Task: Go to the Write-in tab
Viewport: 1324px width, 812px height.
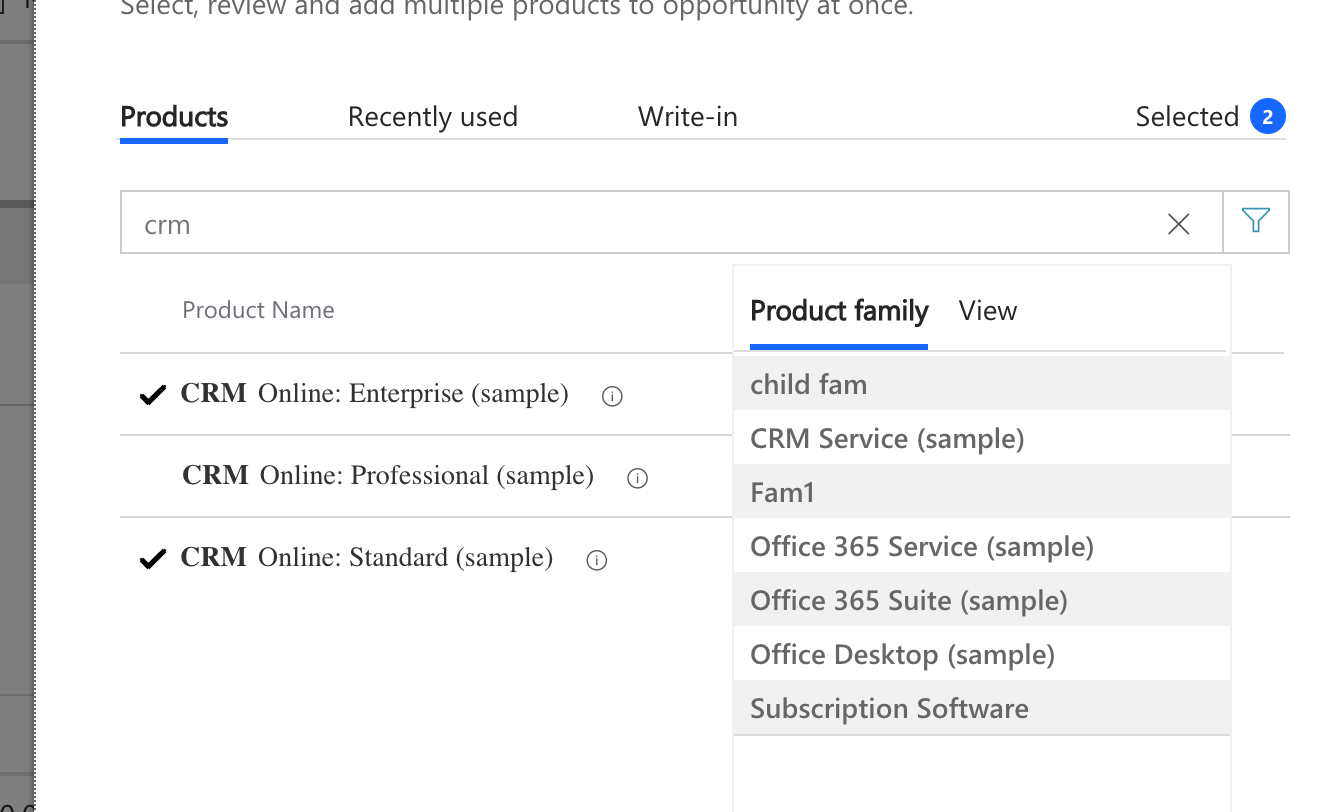Action: 688,117
